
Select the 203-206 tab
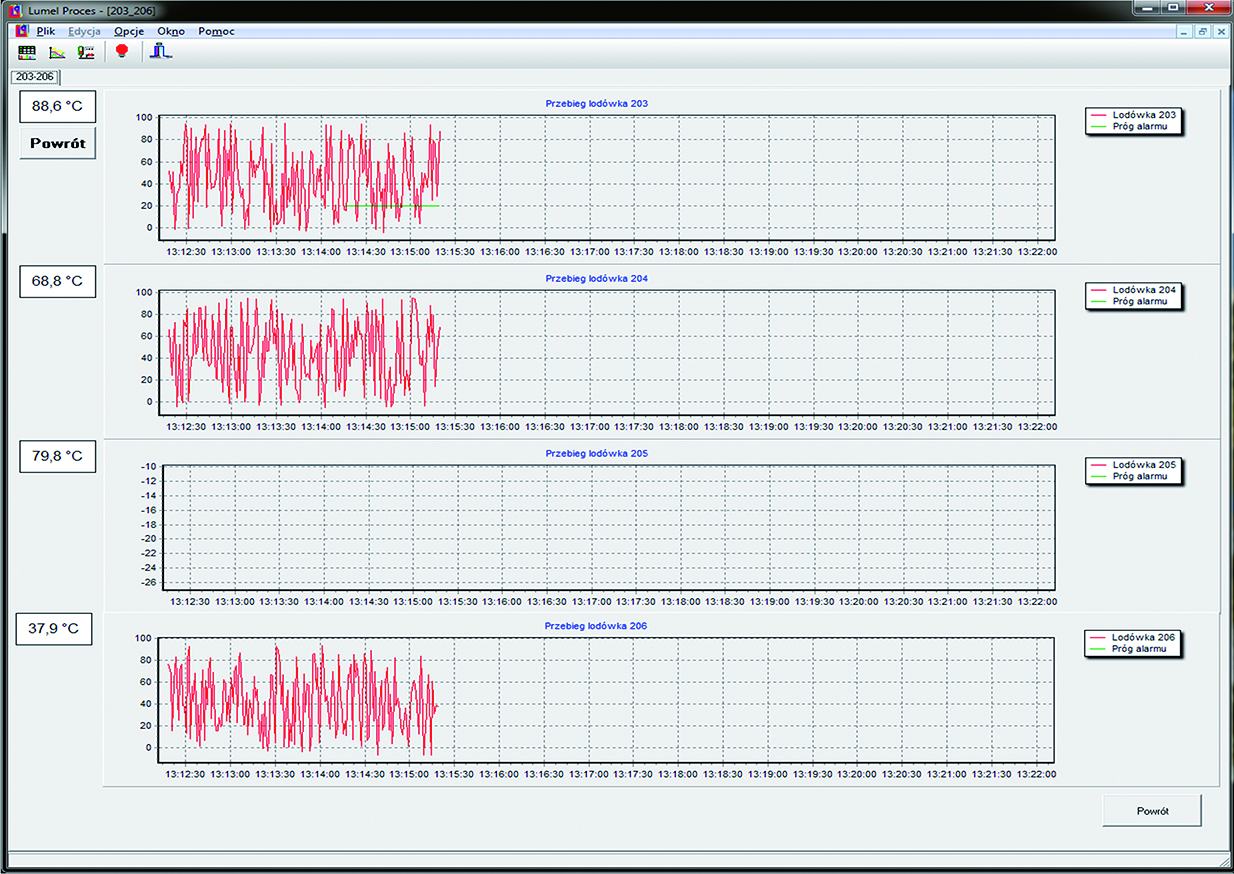[35, 77]
